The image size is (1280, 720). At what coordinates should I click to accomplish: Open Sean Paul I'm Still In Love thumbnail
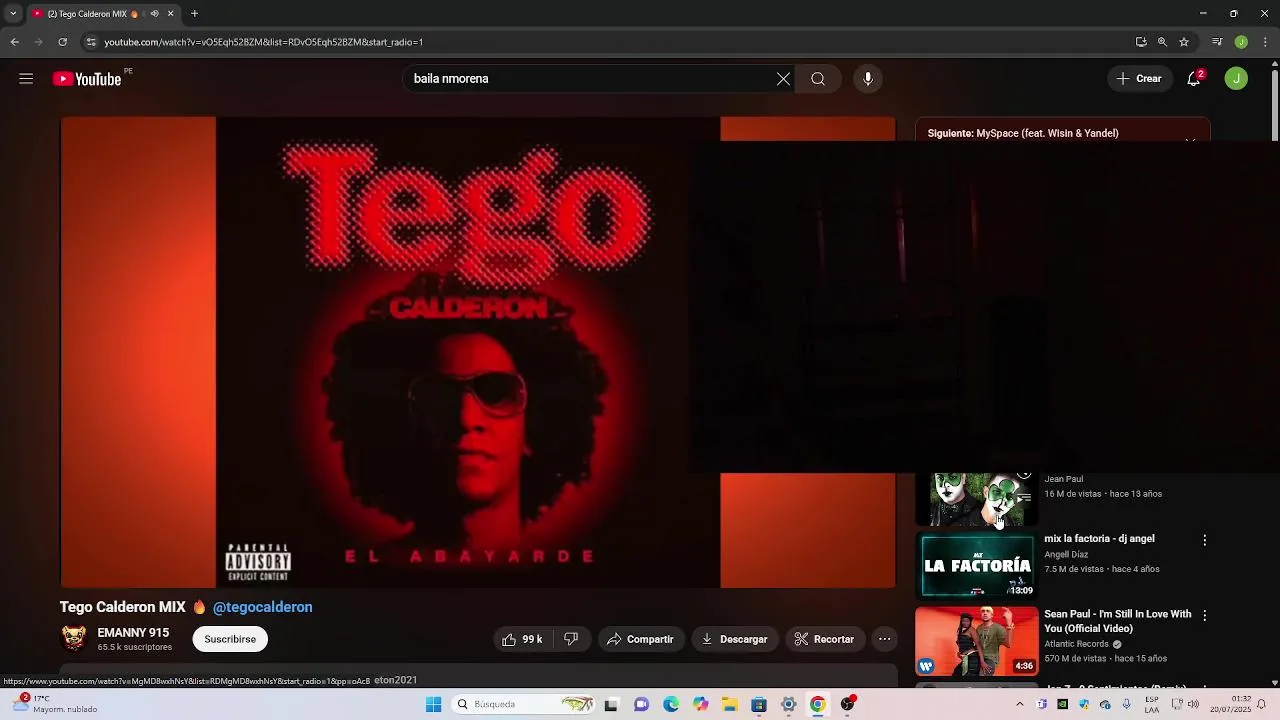[977, 641]
